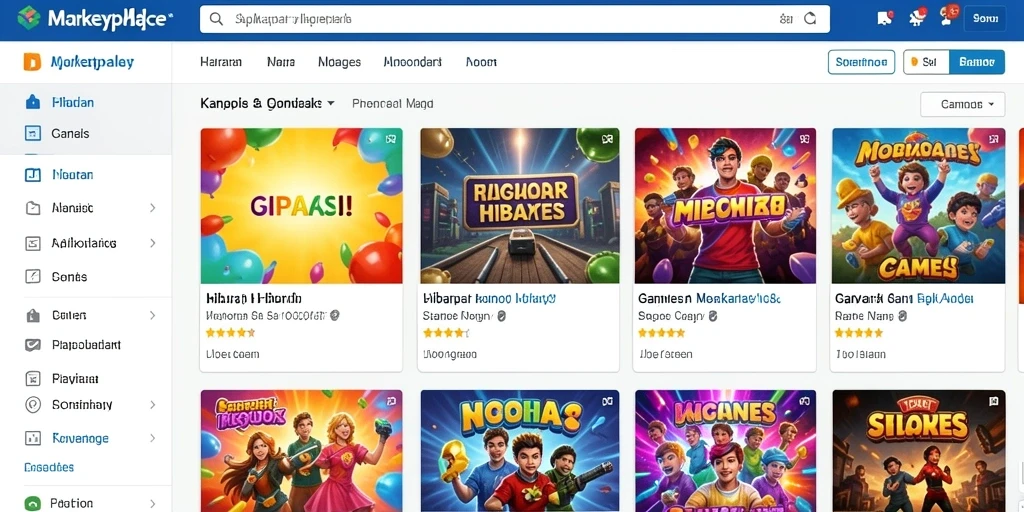Toggle bookmark on MOBUOAKES GAMES card

pos(993,138)
